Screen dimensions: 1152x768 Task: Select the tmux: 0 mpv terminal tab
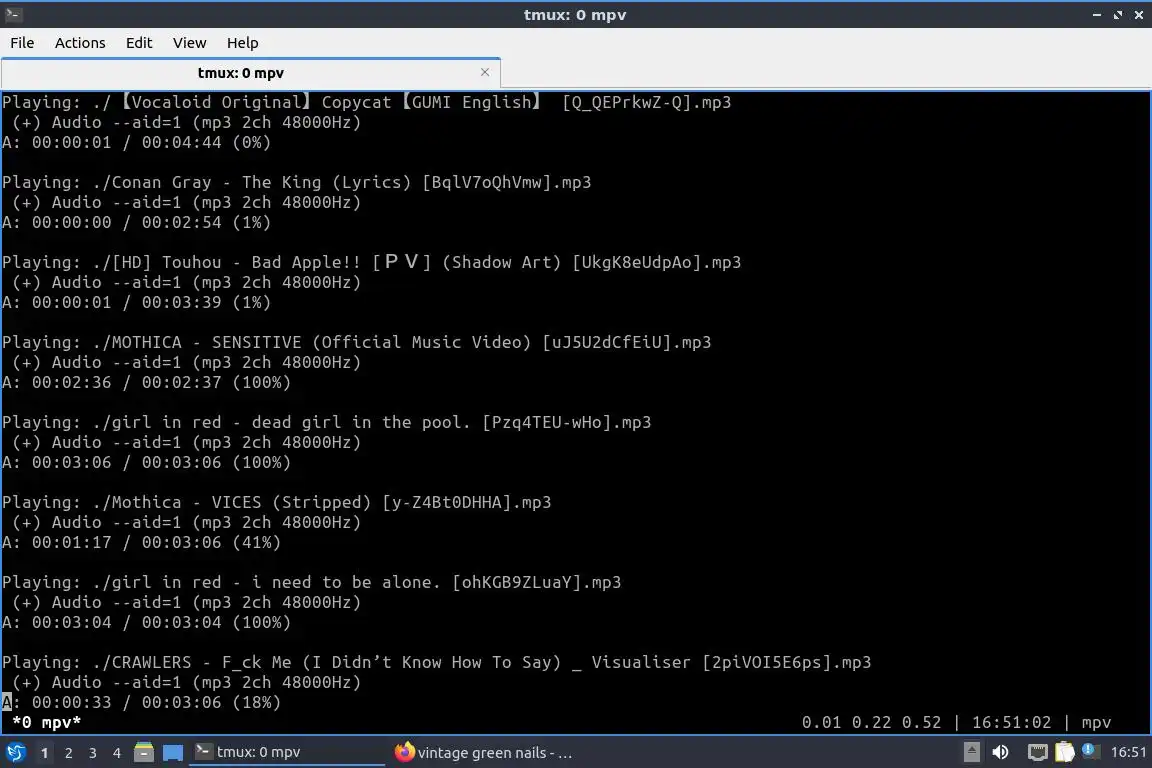(251, 73)
